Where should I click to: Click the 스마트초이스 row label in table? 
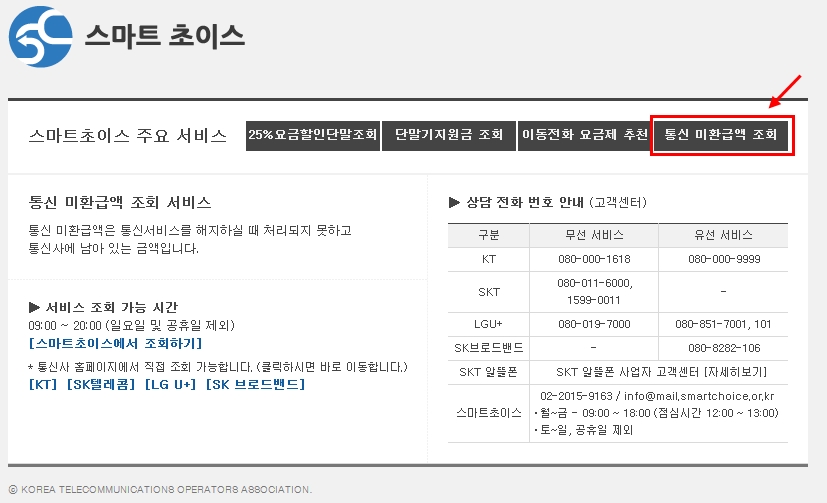pyautogui.click(x=489, y=413)
